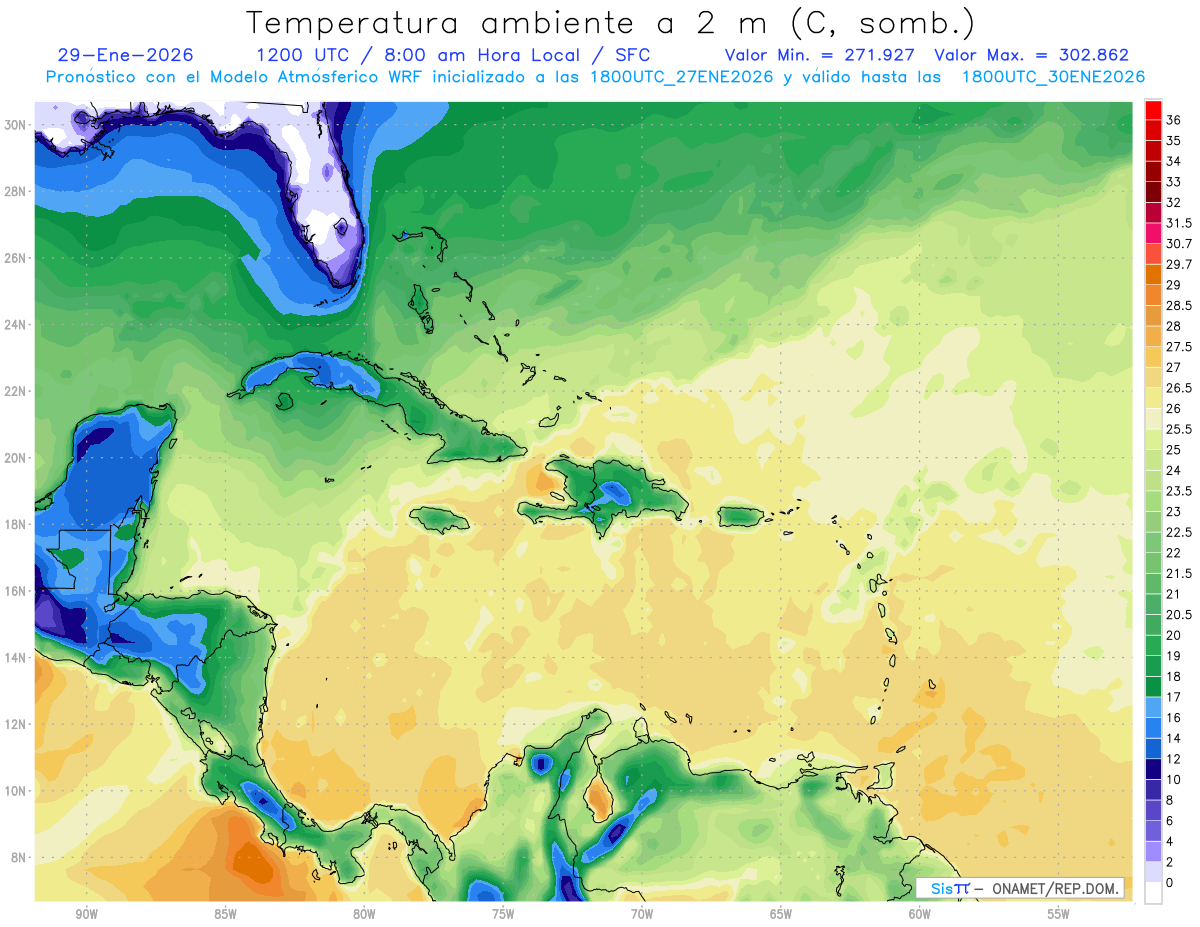The height and width of the screenshot is (927, 1200).
Task: Pick the bright red top swatch of the color scale
Action: [x=1153, y=108]
